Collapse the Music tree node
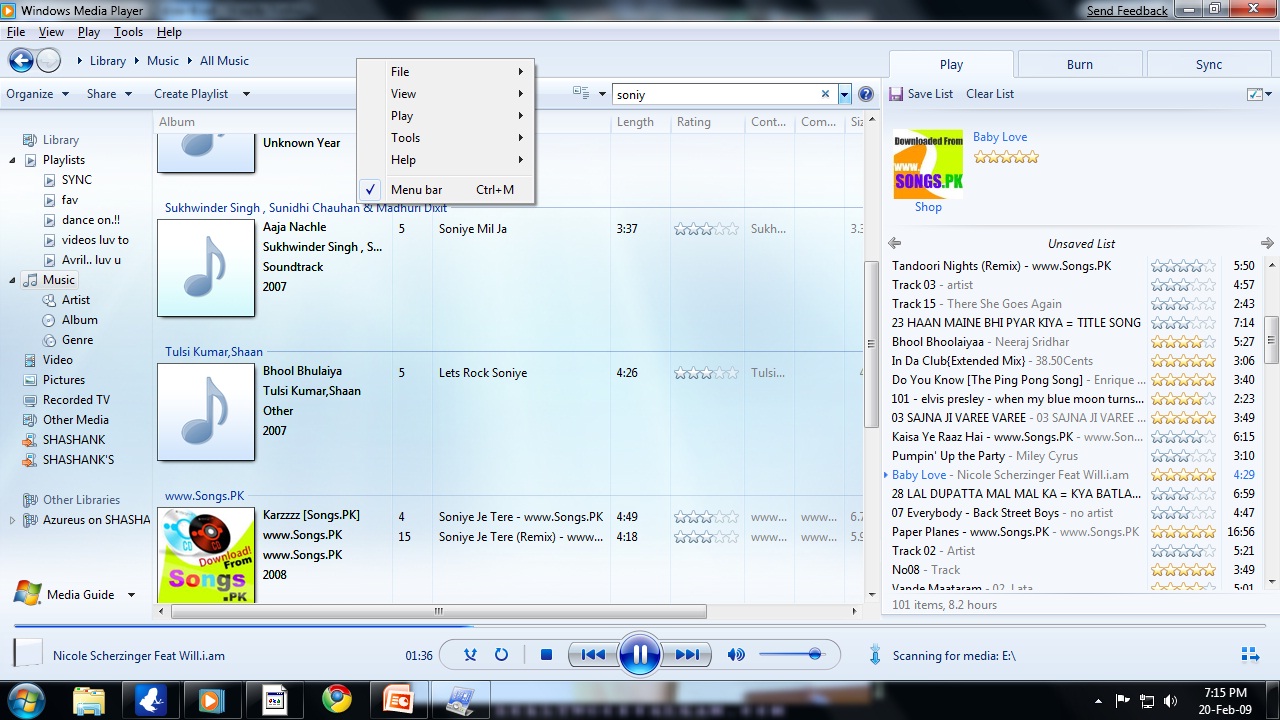Image resolution: width=1280 pixels, height=720 pixels. (13, 280)
